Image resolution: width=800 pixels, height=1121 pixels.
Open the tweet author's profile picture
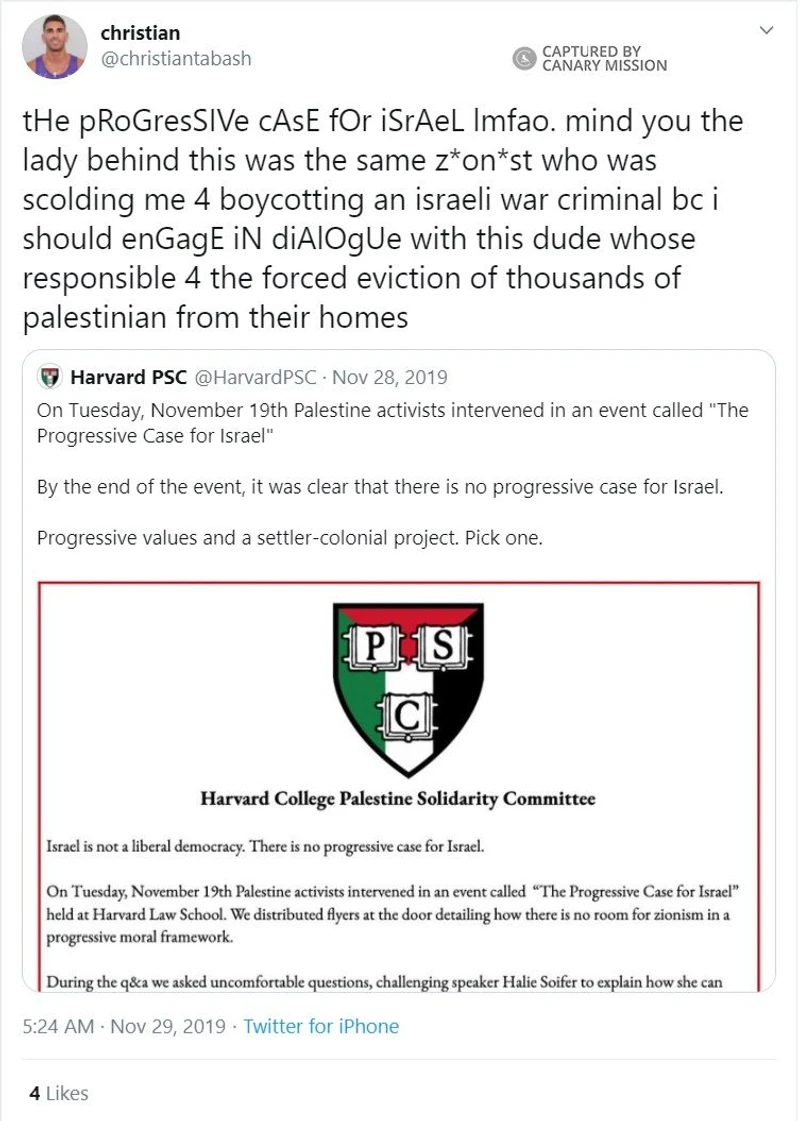(x=55, y=46)
